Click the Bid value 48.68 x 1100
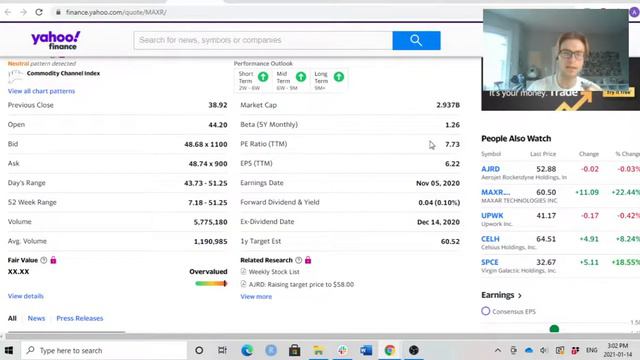Viewport: 640px width, 360px height. click(x=206, y=144)
